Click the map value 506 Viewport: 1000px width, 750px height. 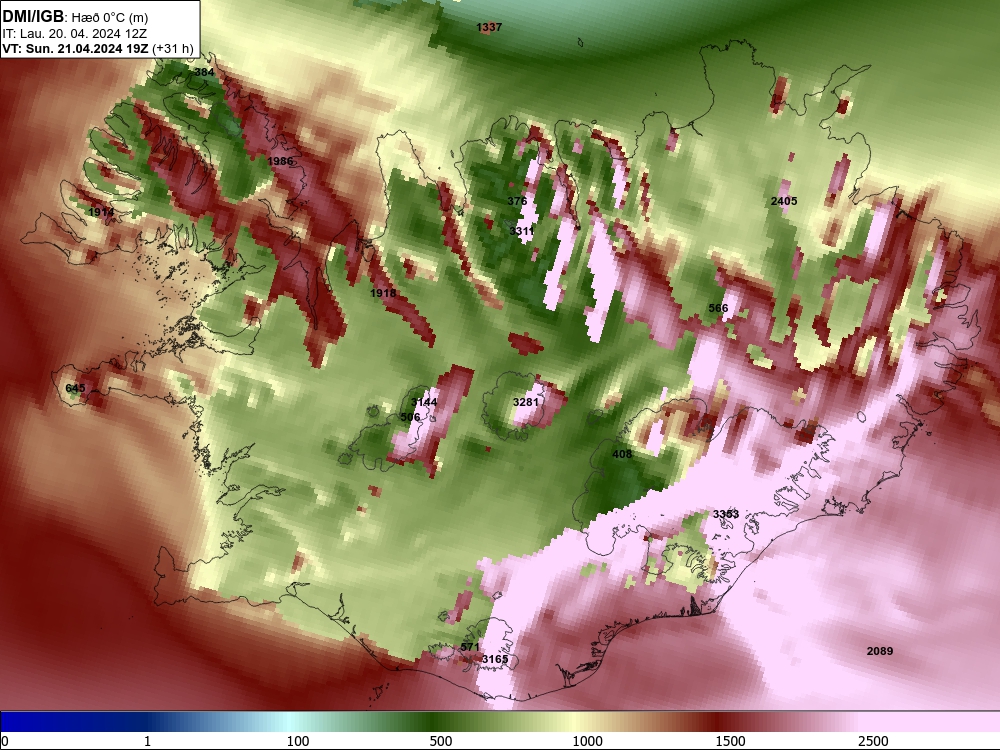410,416
